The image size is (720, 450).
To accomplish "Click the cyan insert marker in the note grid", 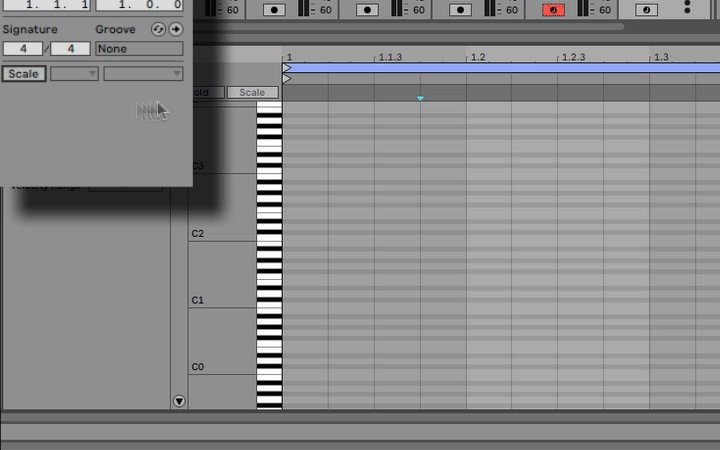I will point(420,98).
